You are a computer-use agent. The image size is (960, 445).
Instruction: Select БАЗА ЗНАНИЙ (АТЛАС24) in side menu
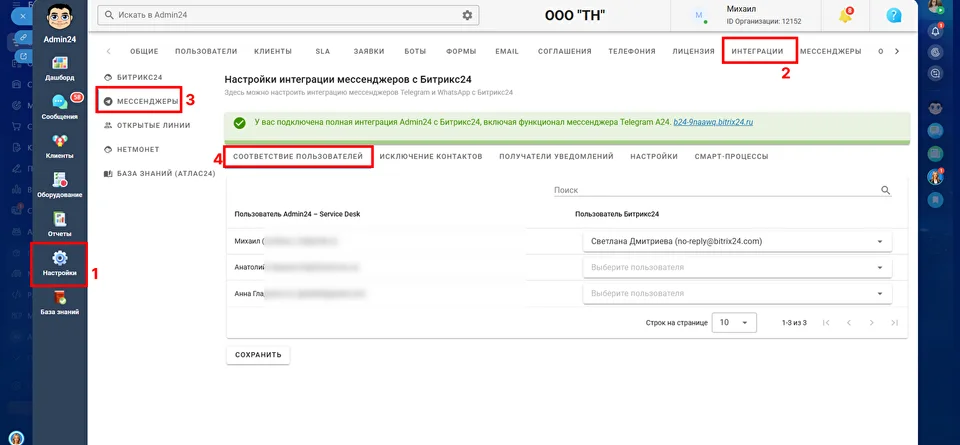coord(159,174)
